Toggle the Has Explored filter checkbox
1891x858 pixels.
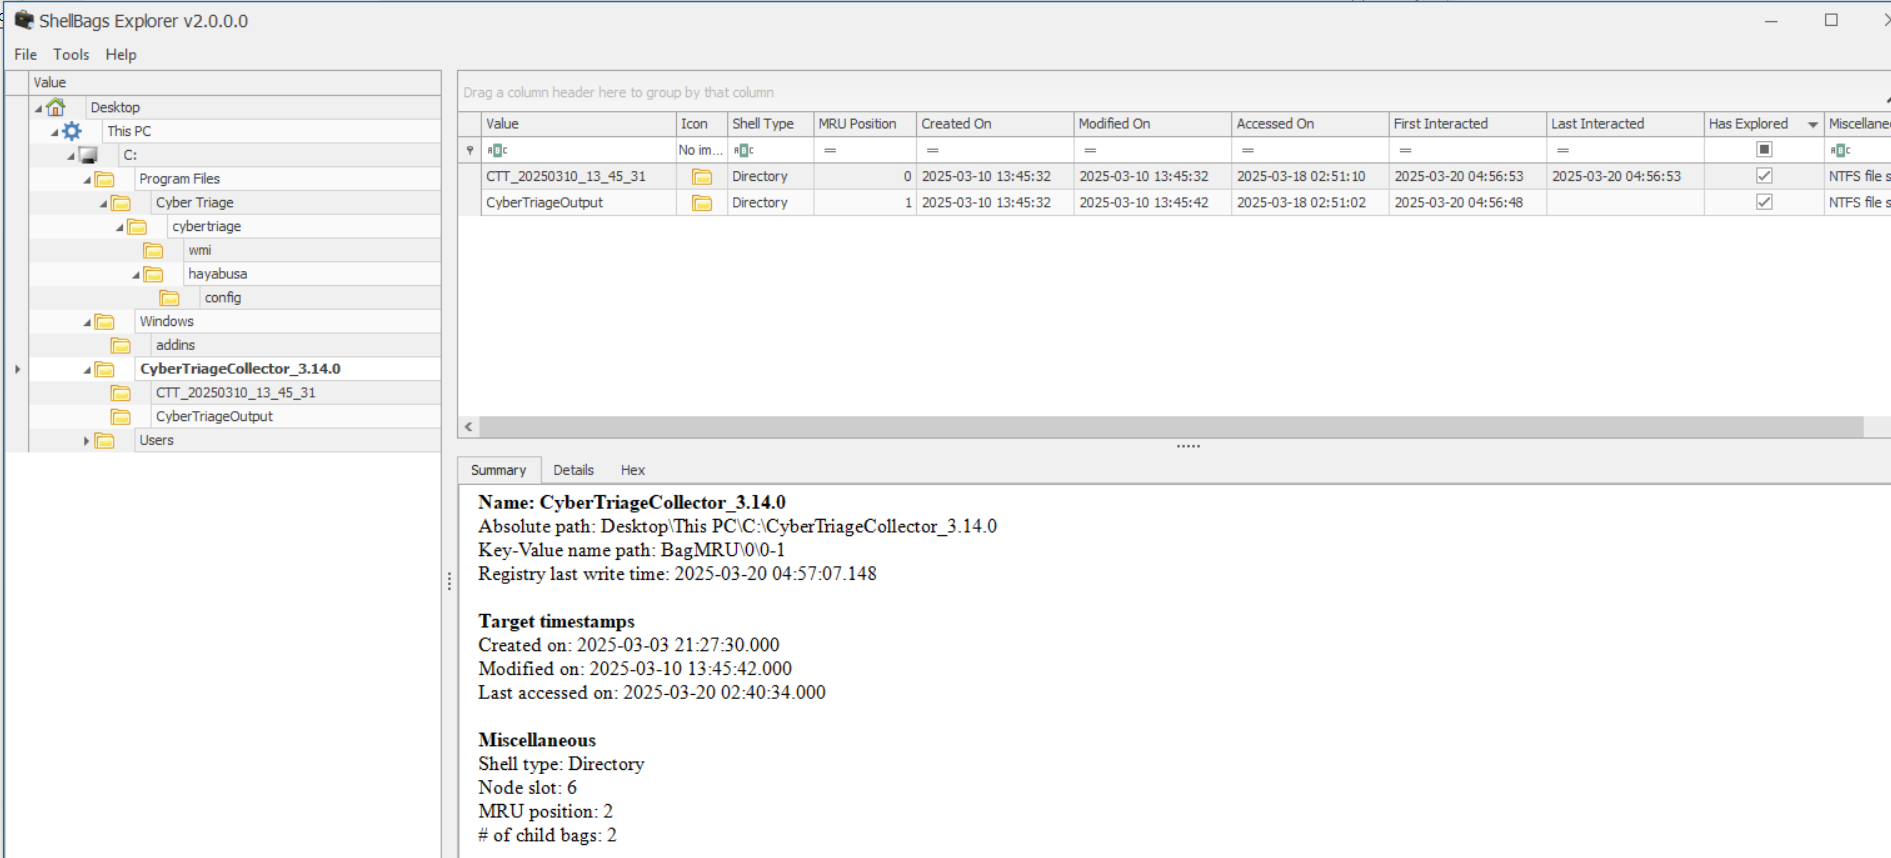(x=1764, y=150)
